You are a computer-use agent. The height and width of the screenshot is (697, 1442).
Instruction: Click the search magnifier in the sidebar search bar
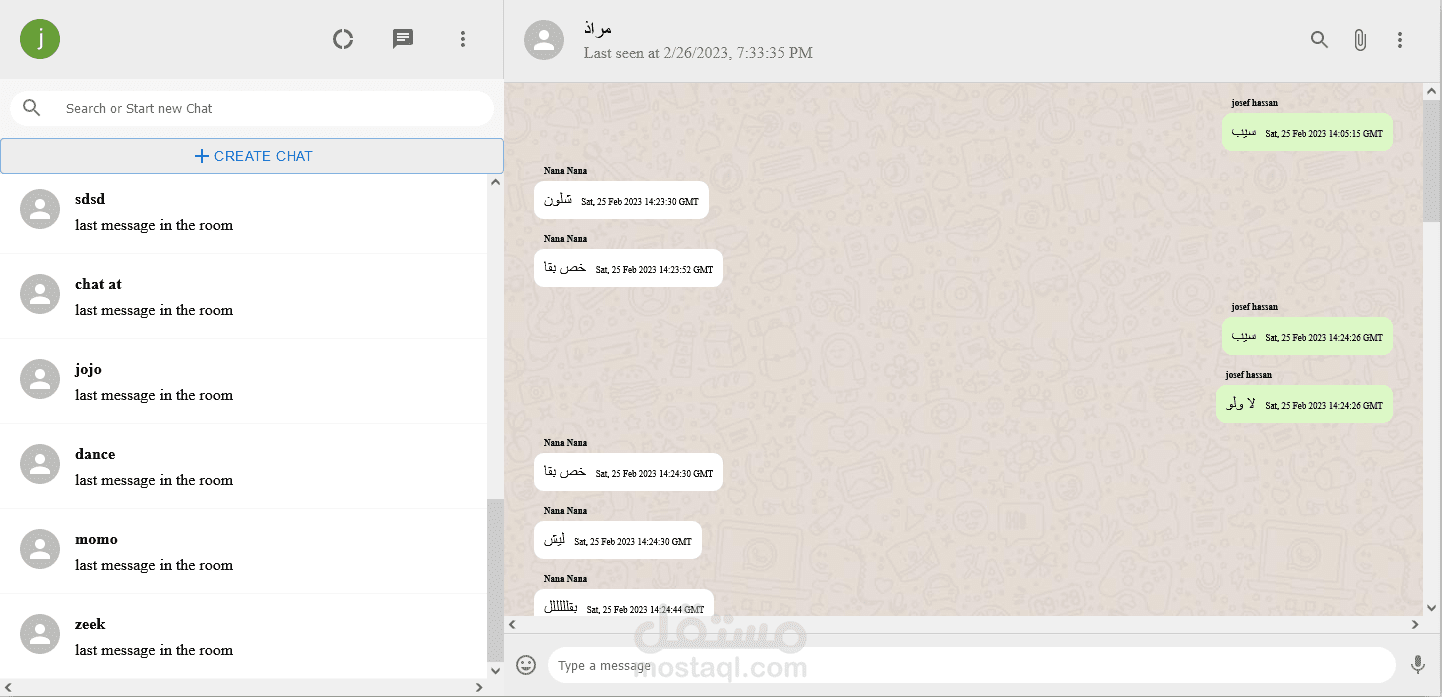coord(31,107)
